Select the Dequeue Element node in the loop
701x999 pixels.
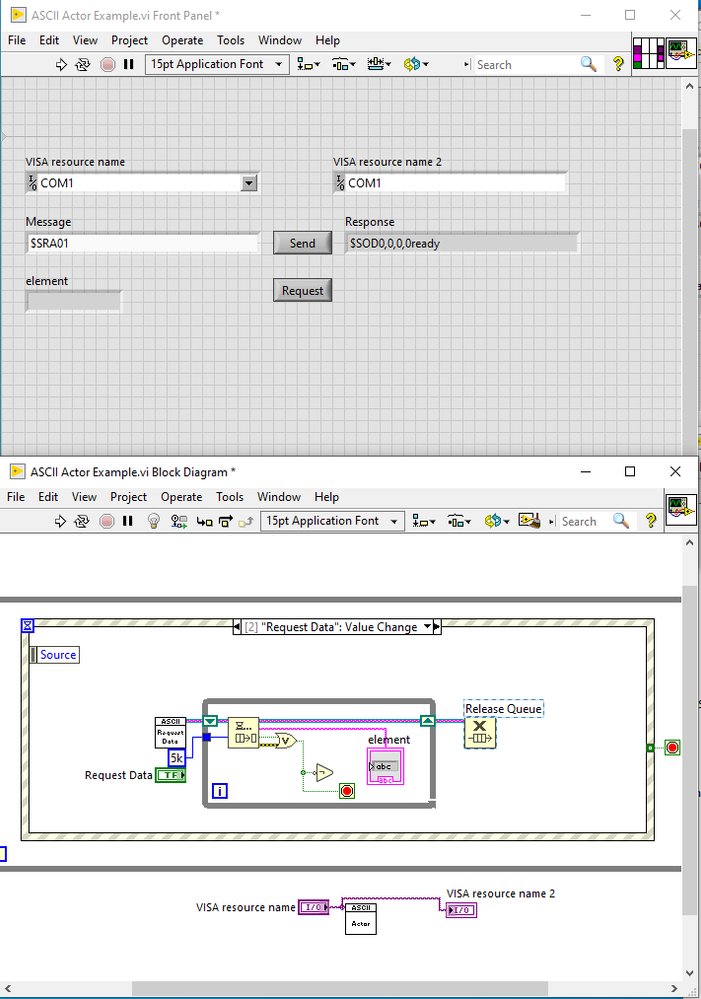(243, 733)
